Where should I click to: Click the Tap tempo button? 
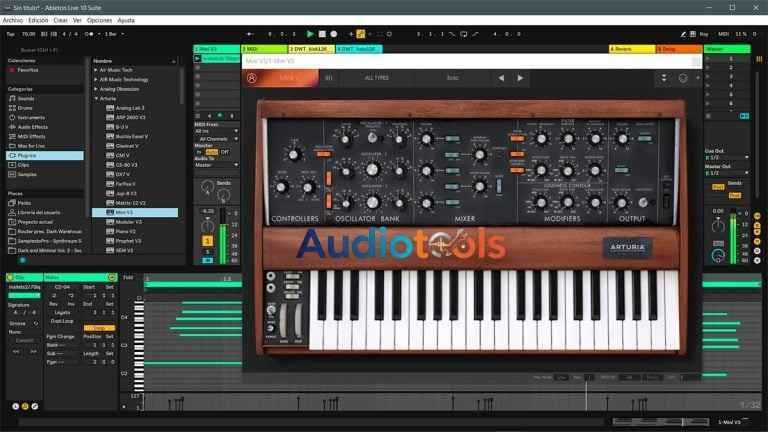click(10, 34)
